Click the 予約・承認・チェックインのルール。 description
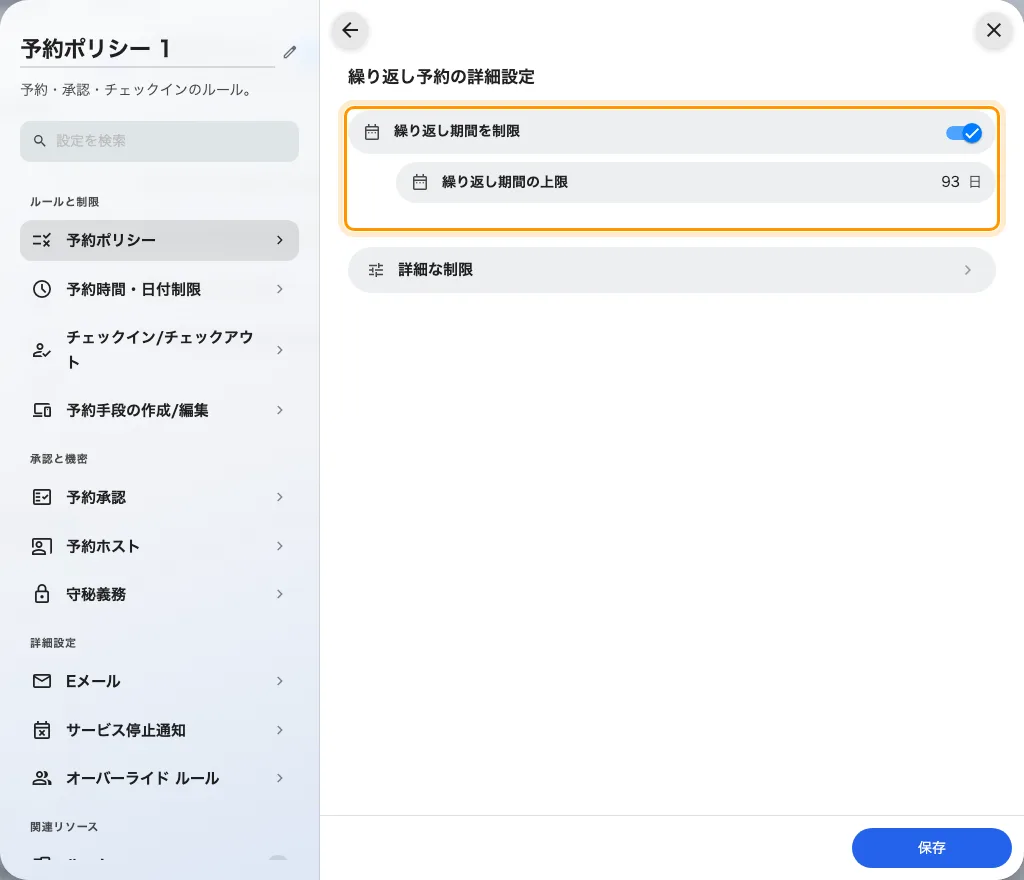 coord(137,90)
